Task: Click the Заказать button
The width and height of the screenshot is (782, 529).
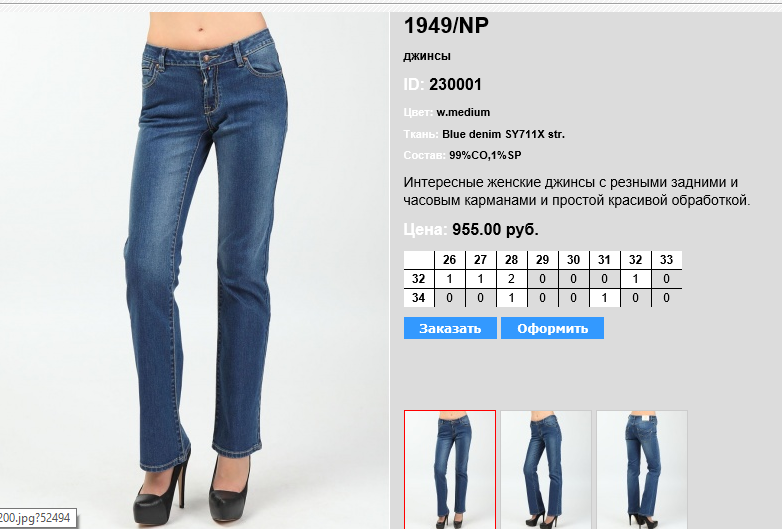Action: point(450,328)
